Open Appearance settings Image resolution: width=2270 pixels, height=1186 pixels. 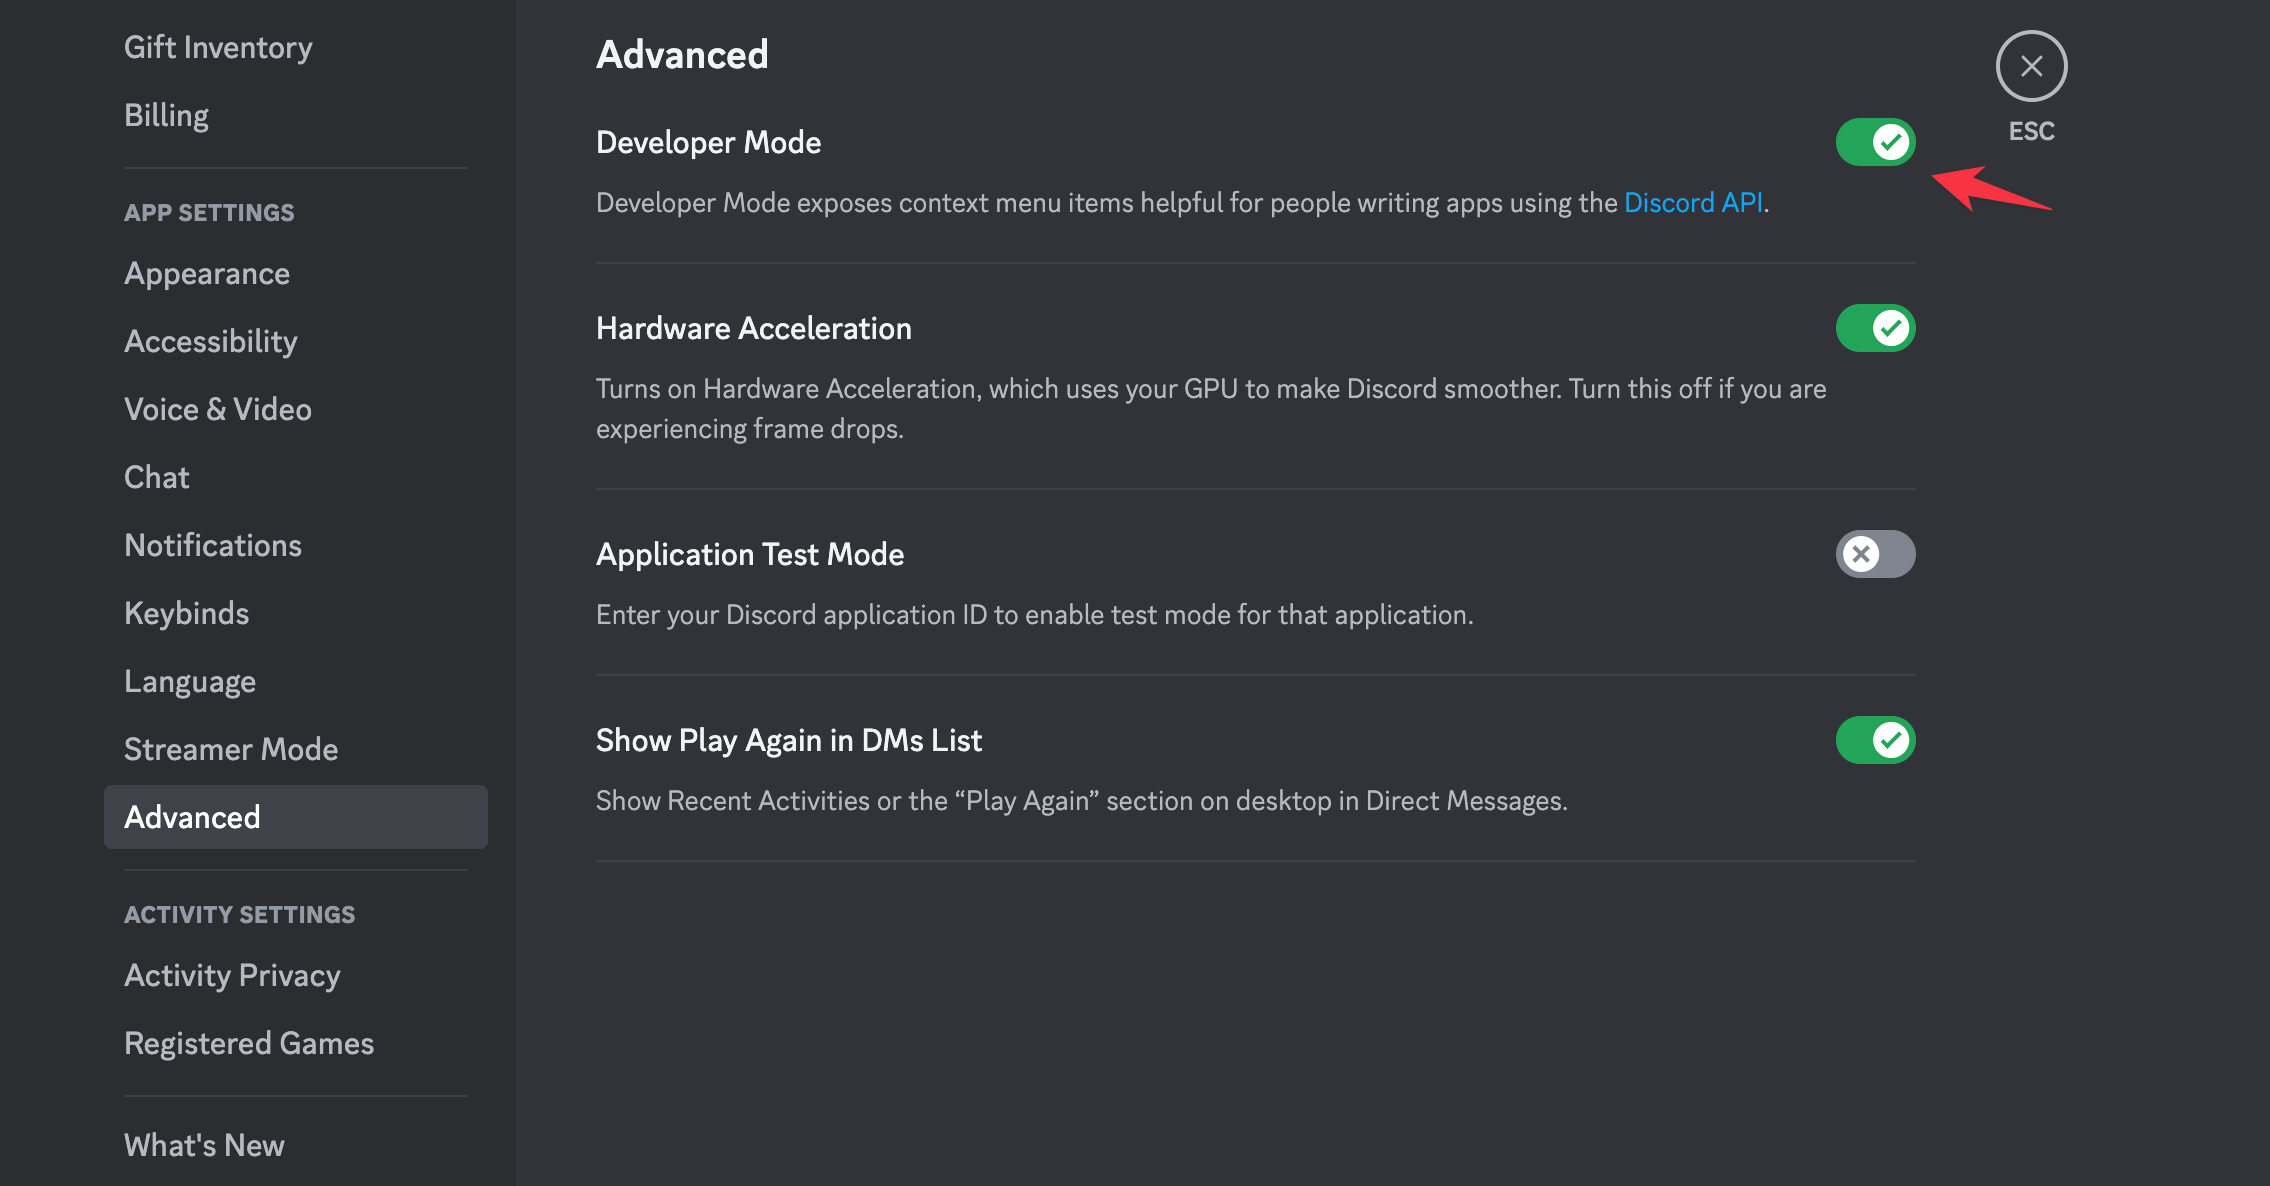(207, 273)
